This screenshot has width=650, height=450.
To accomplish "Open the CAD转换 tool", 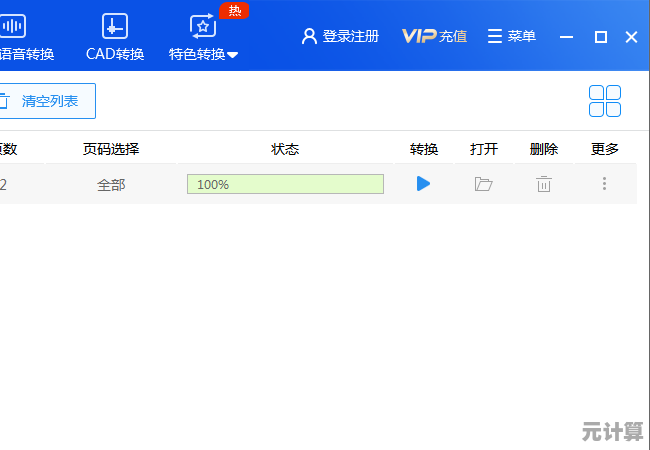I will [x=115, y=37].
